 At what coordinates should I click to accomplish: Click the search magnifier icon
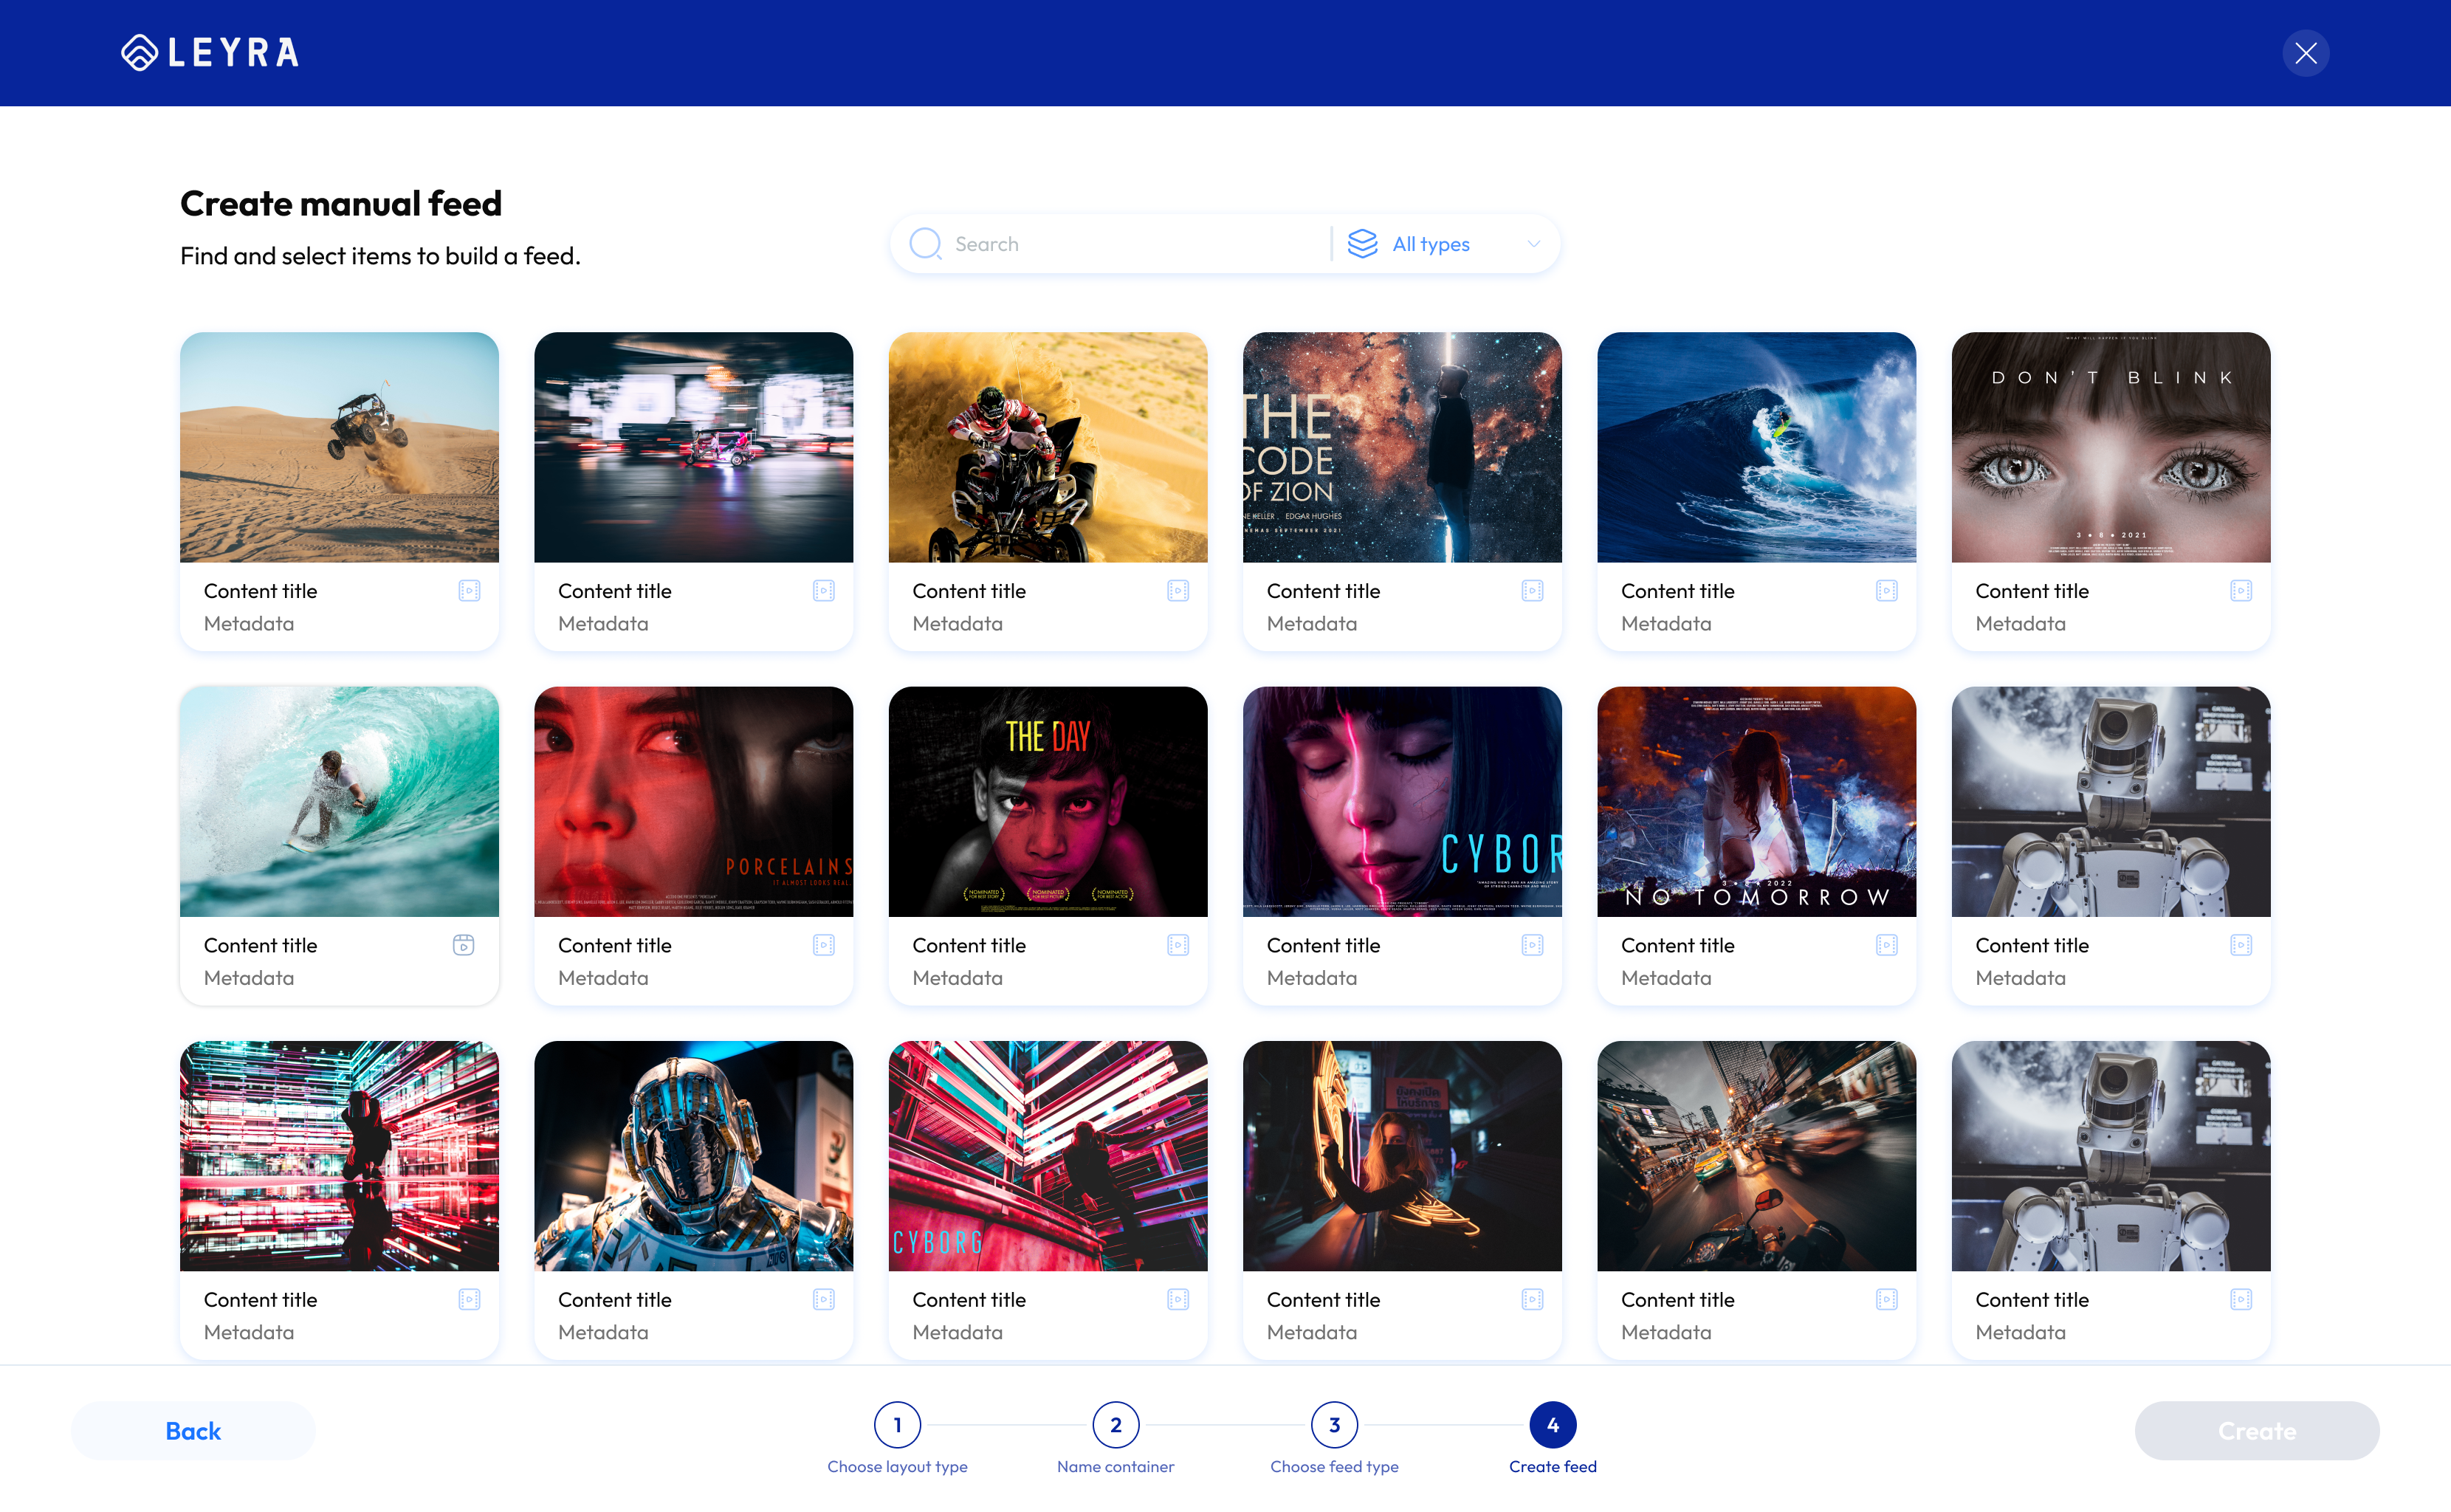click(x=925, y=244)
